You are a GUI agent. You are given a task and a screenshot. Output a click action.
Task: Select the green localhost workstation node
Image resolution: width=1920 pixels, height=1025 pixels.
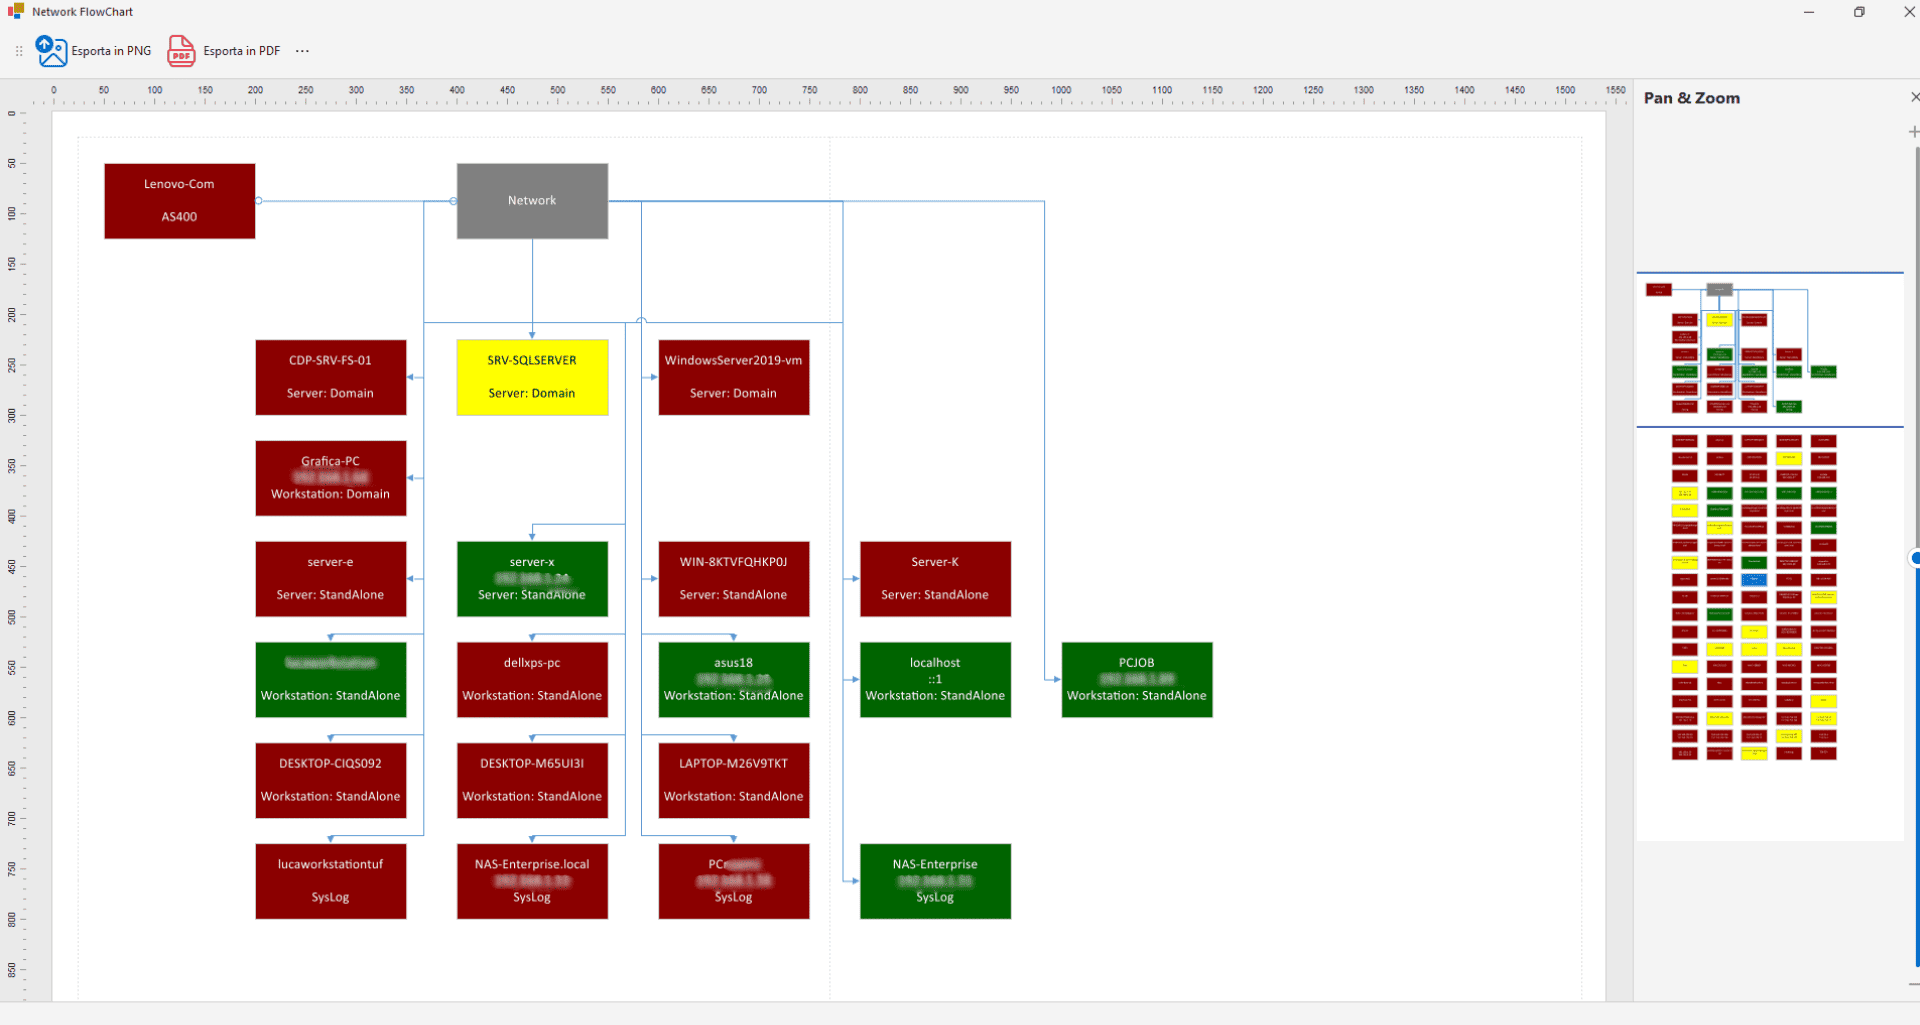pyautogui.click(x=935, y=680)
